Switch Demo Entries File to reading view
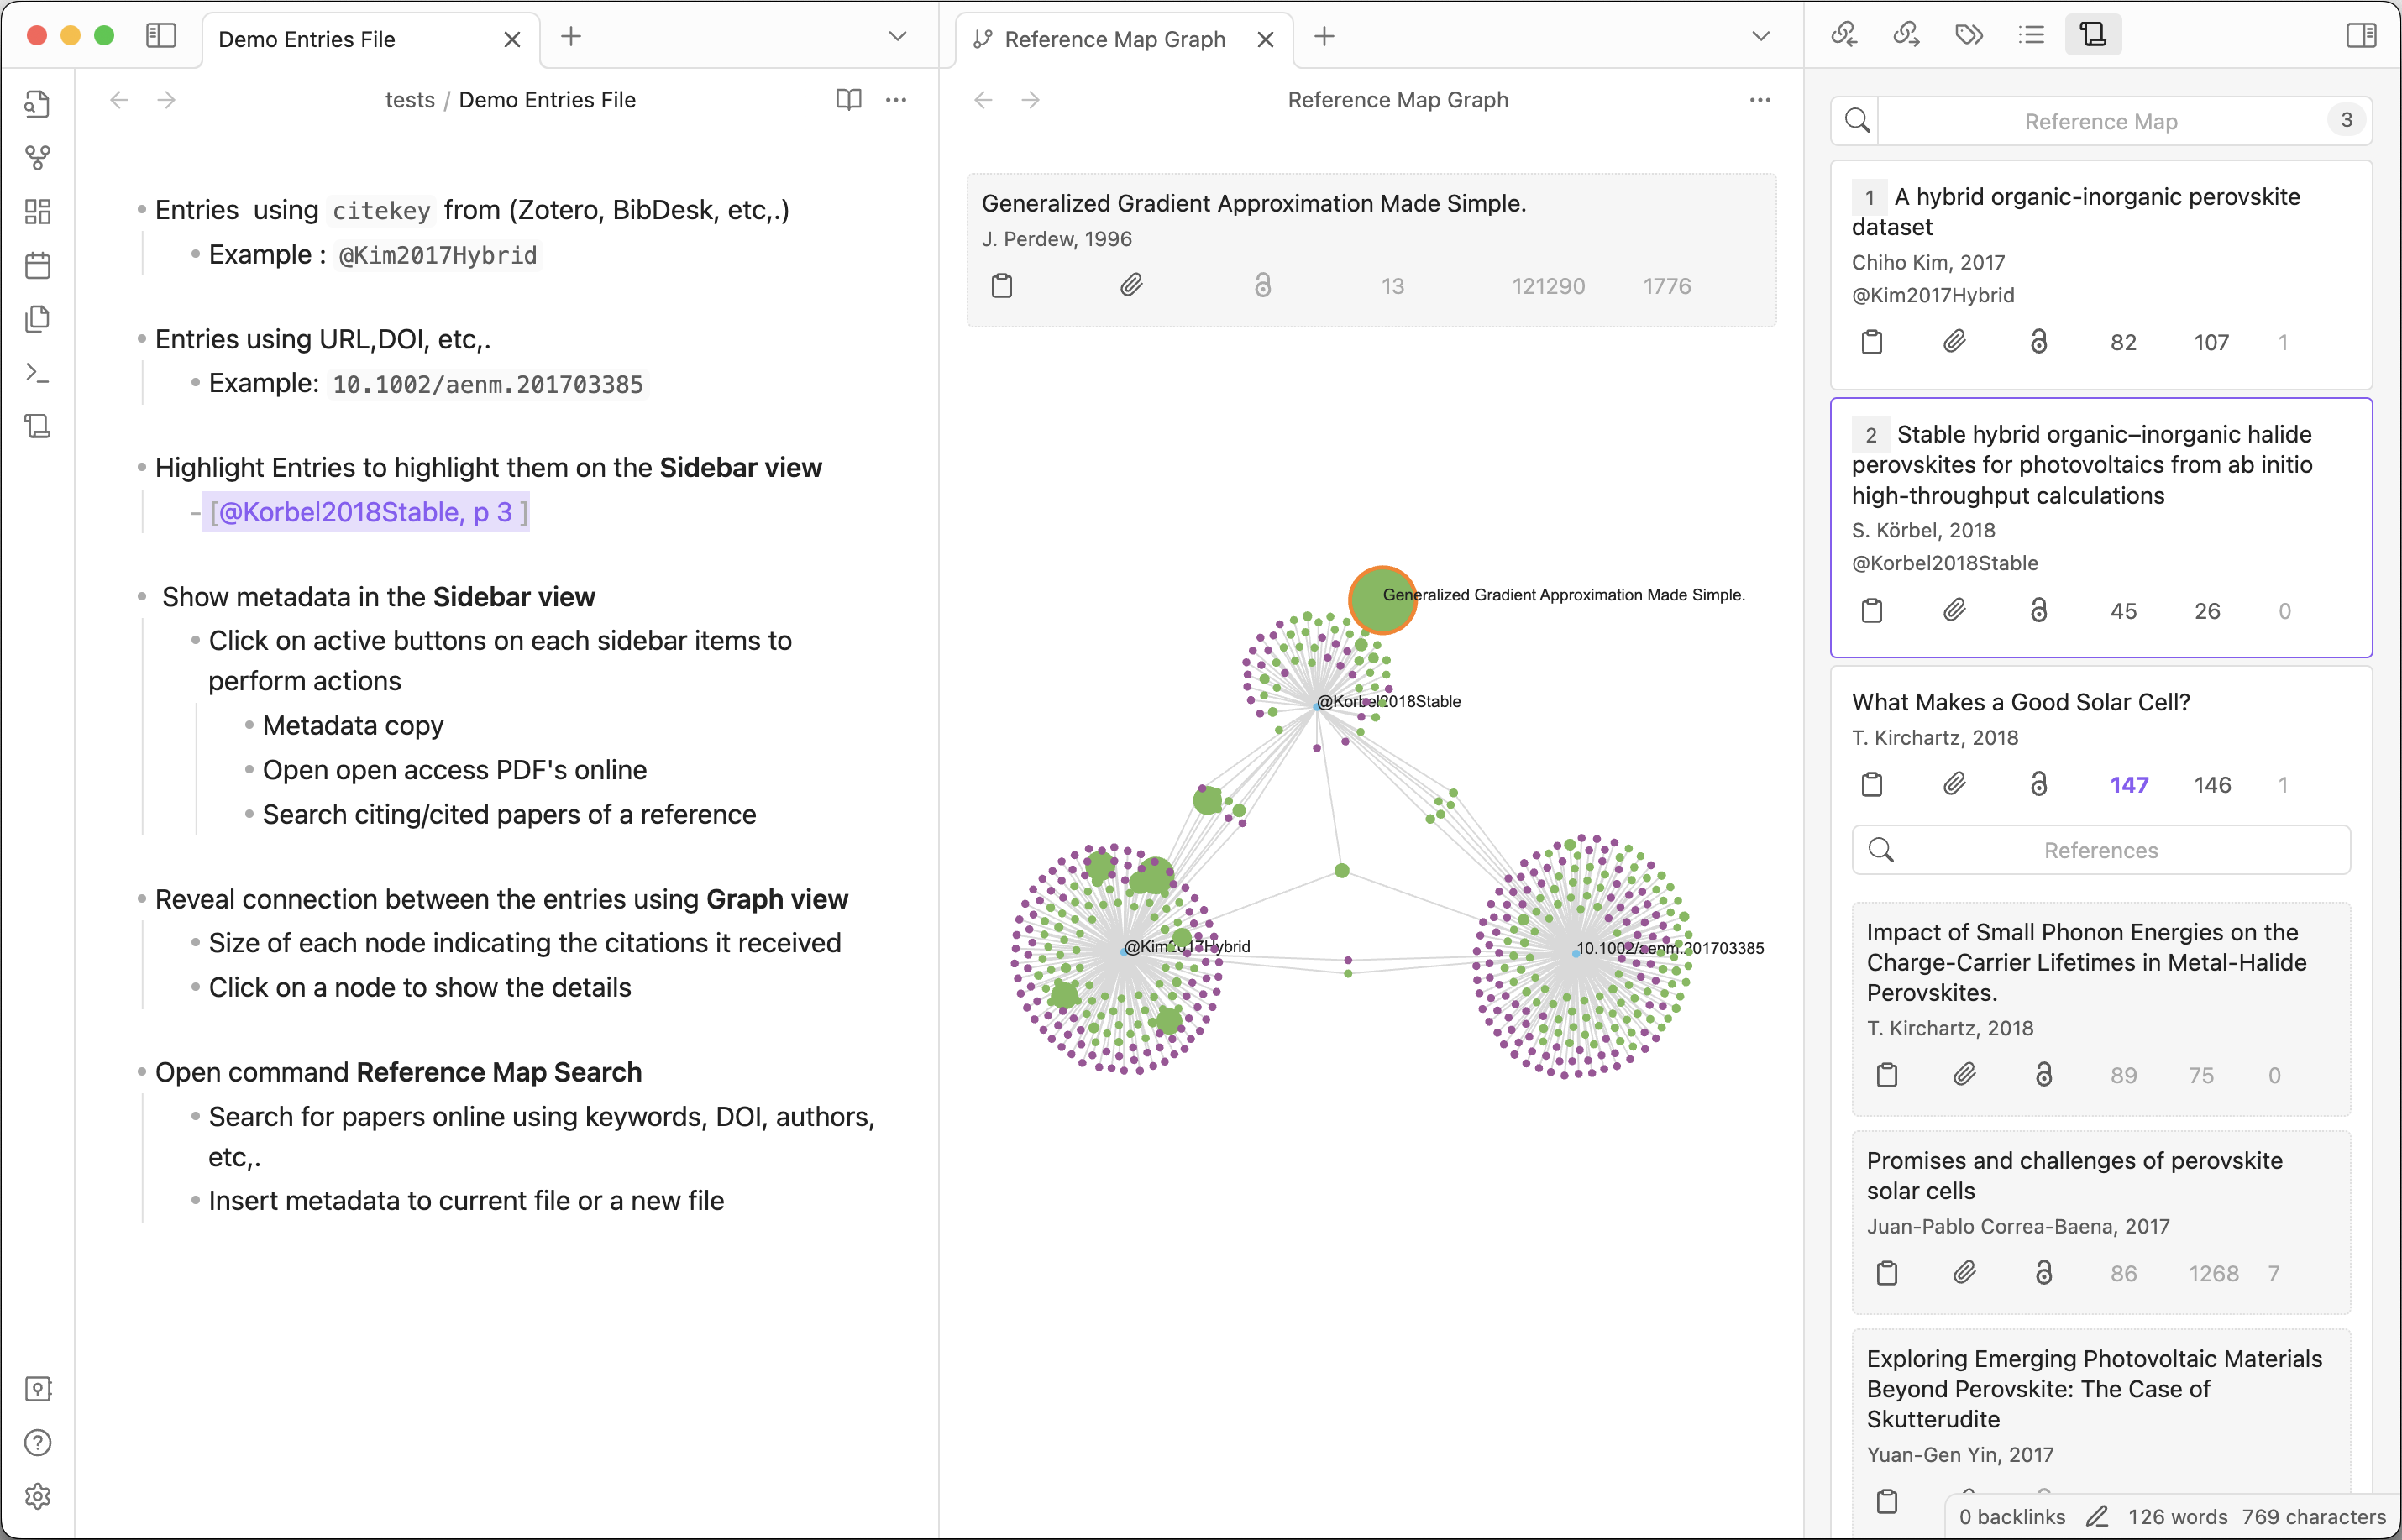The width and height of the screenshot is (2402, 1540). [x=848, y=99]
